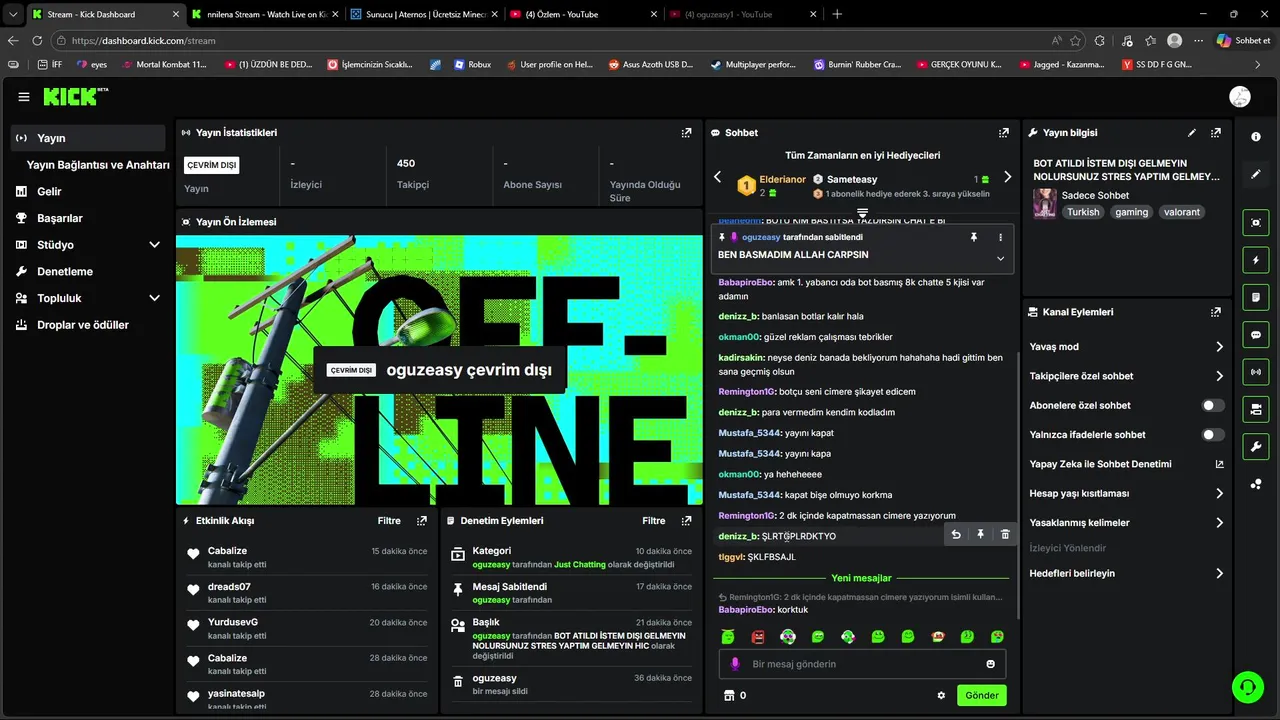Focus the Bir mesaj gönderin input field

[x=862, y=664]
